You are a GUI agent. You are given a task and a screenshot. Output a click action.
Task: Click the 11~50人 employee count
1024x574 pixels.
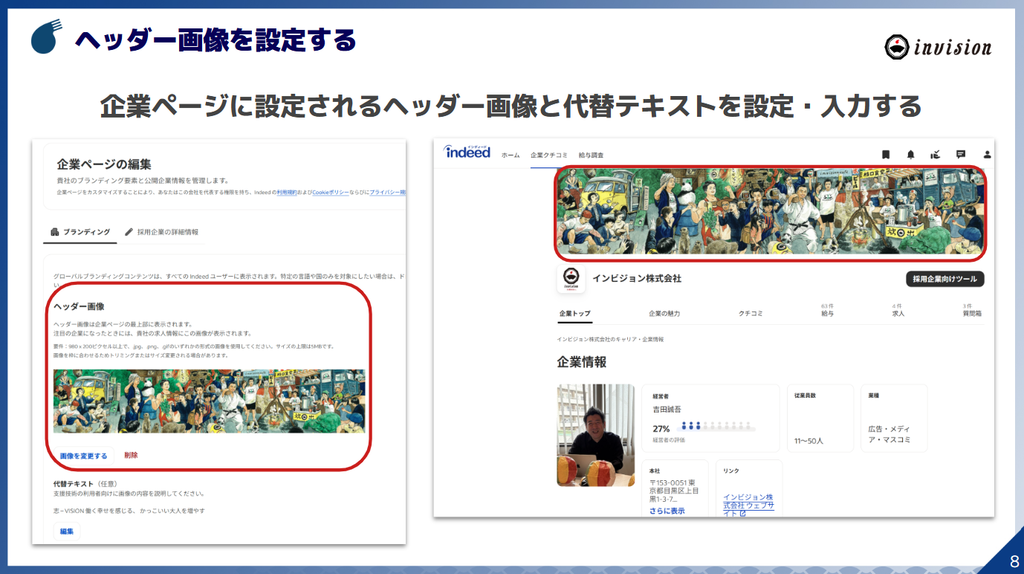[x=808, y=441]
